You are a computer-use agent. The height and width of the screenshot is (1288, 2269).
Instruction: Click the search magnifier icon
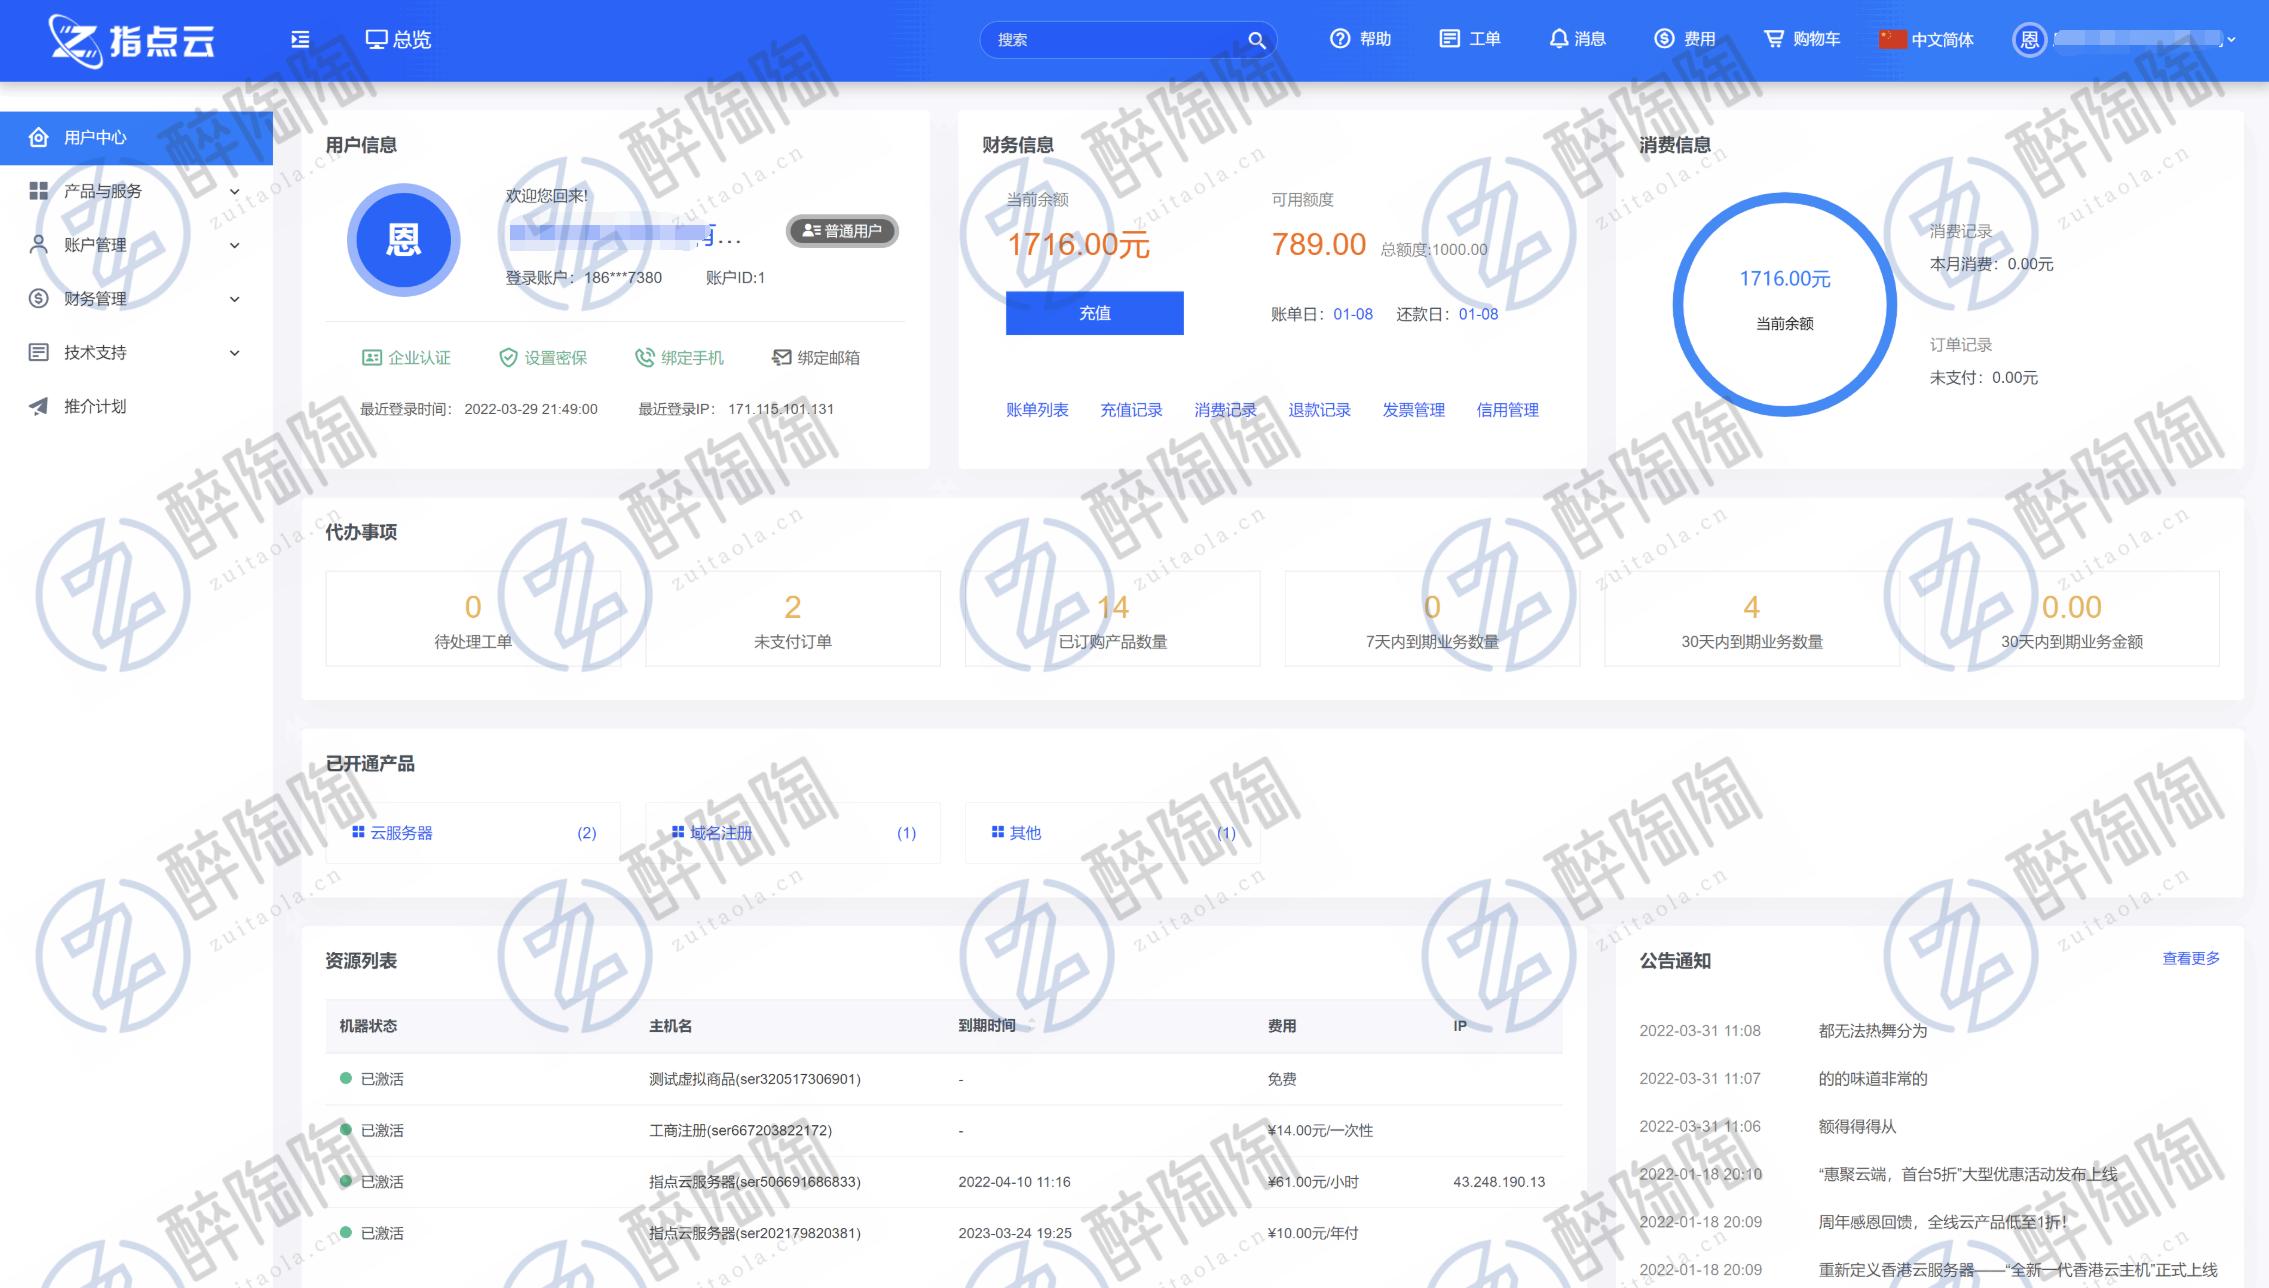click(1256, 40)
